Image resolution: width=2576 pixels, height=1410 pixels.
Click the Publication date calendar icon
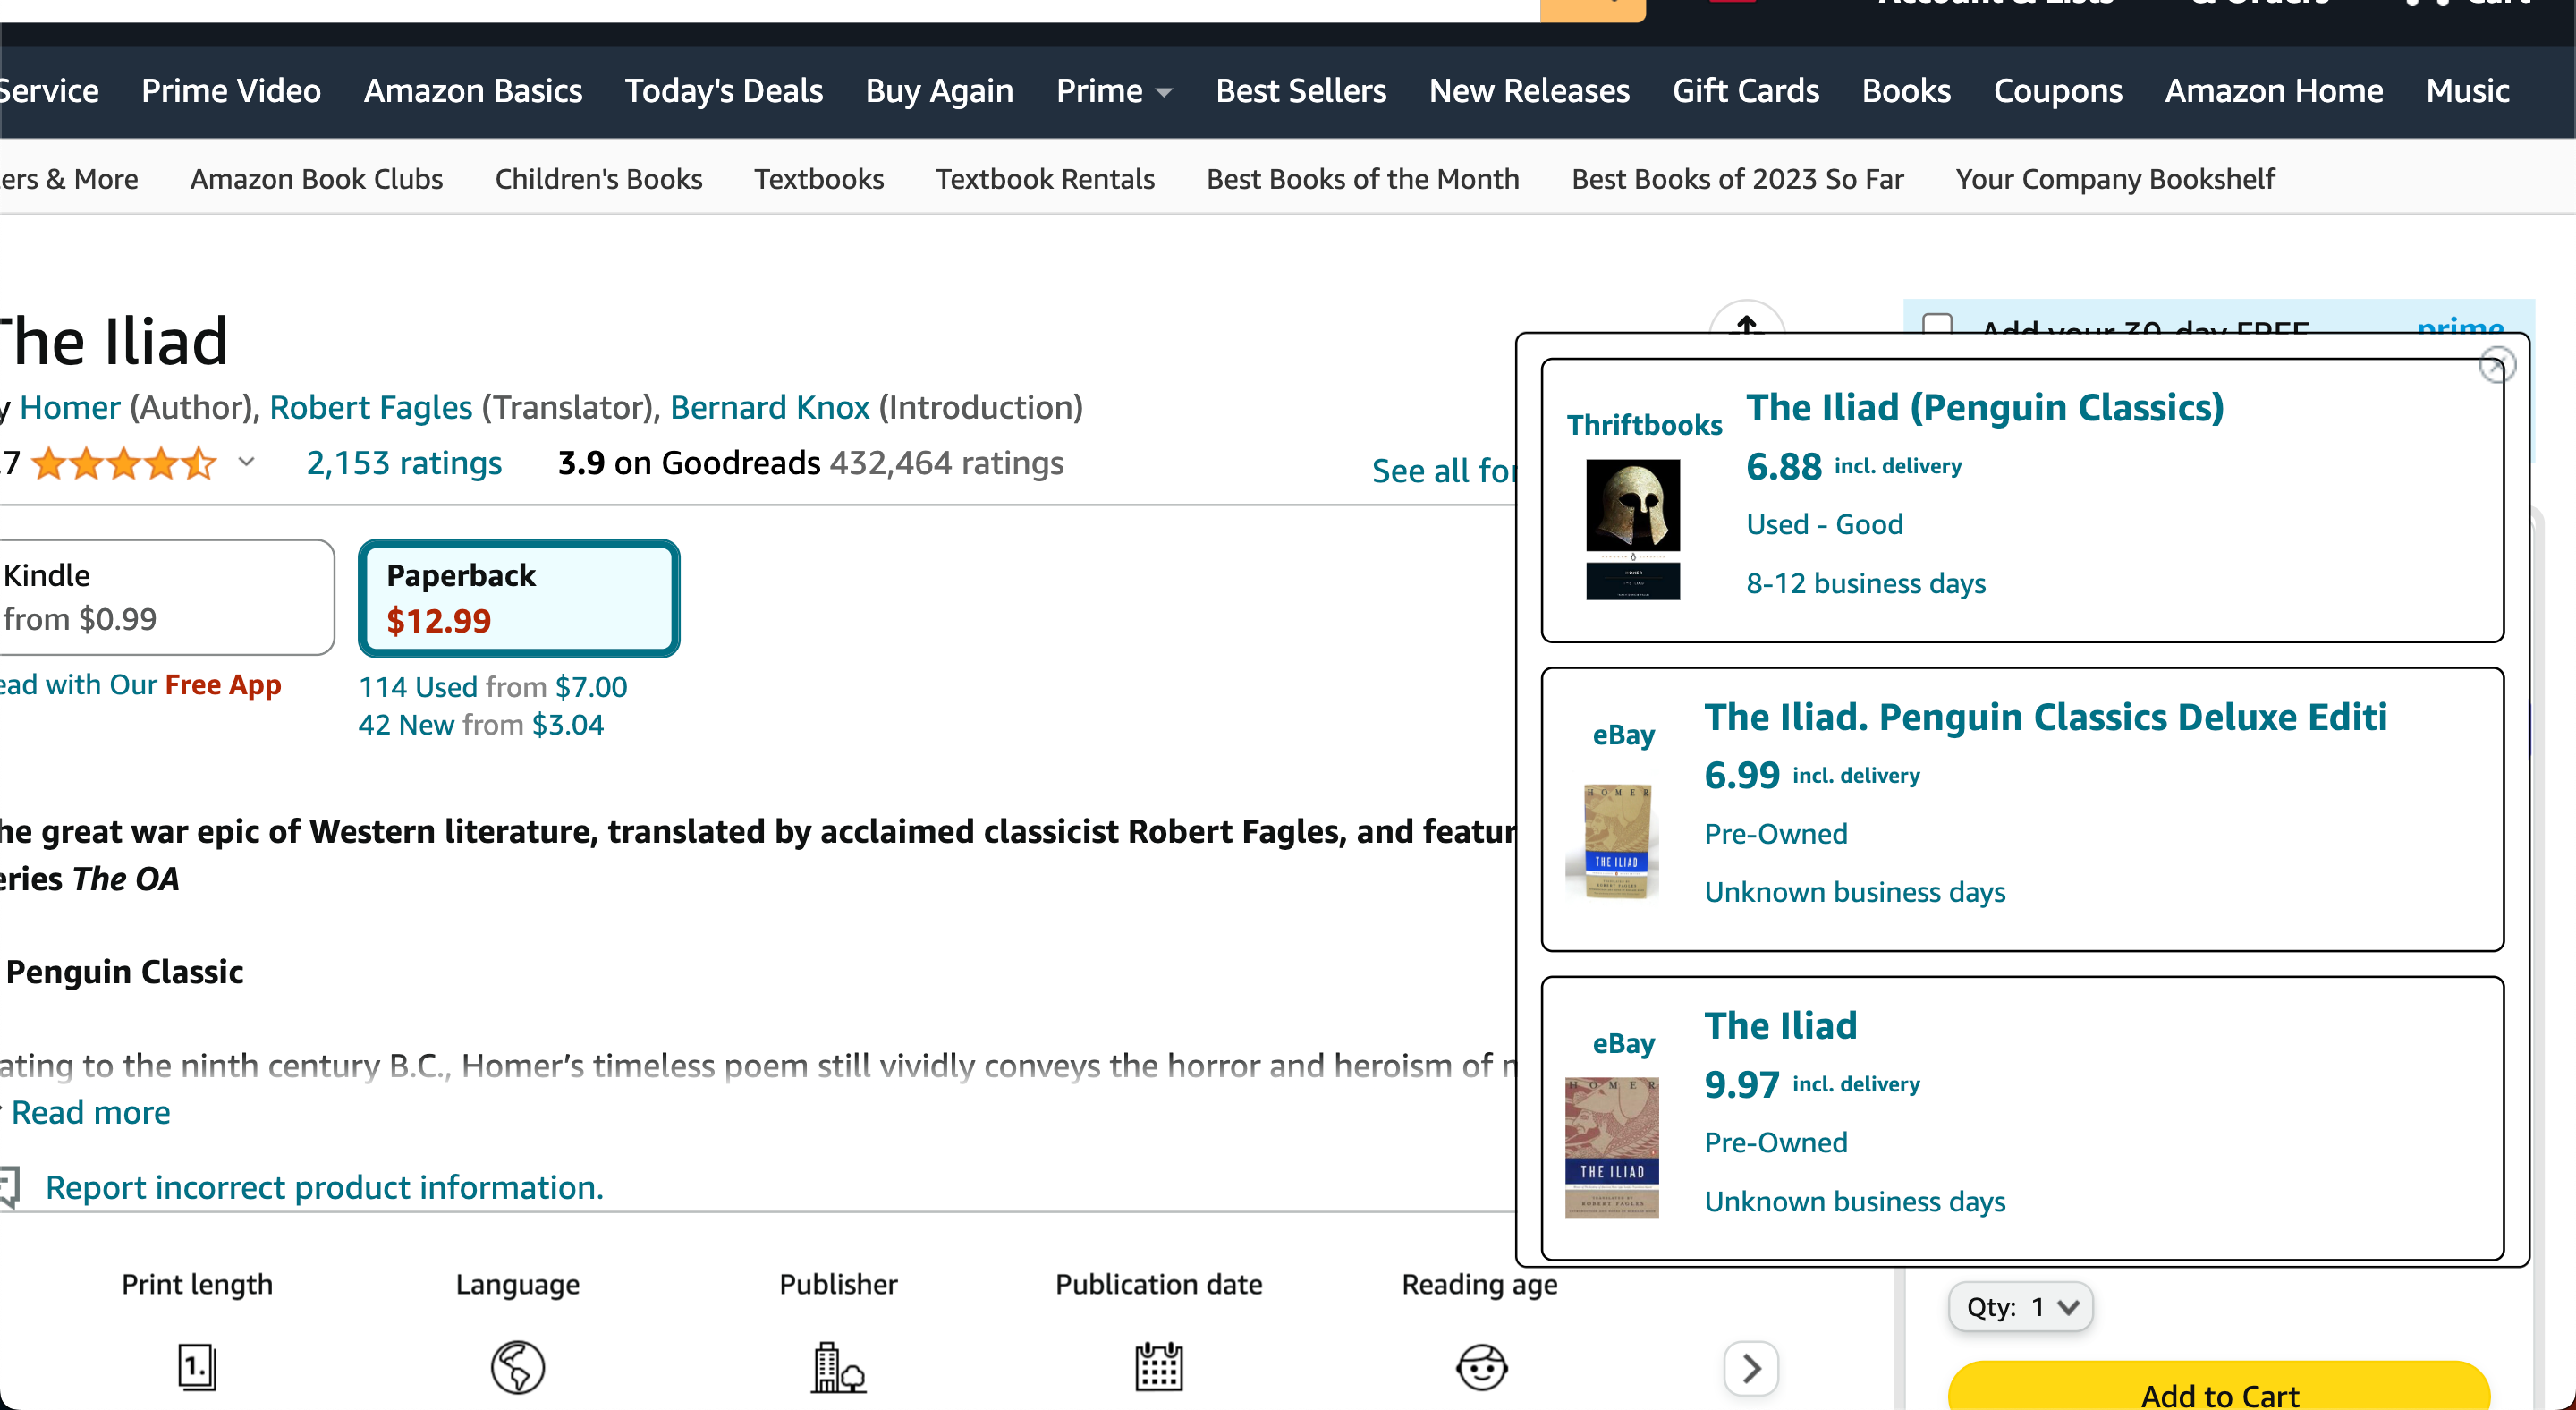coord(1159,1367)
